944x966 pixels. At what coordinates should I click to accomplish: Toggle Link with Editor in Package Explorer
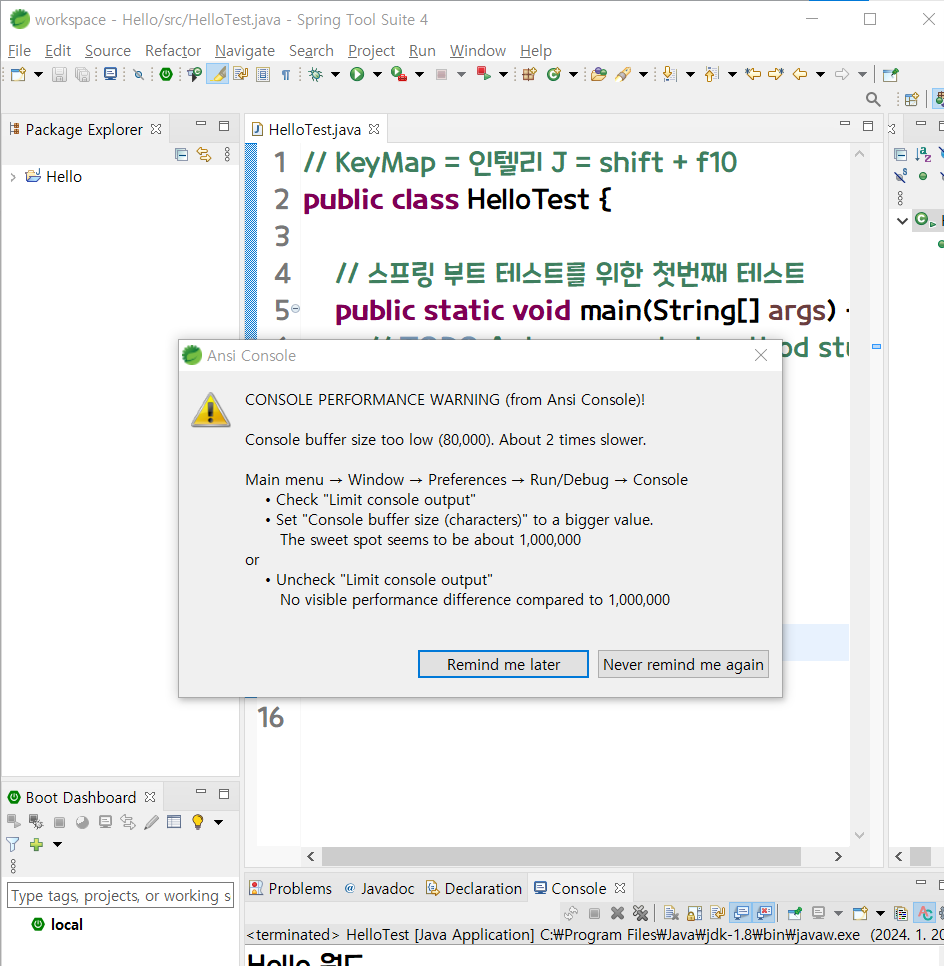point(204,155)
